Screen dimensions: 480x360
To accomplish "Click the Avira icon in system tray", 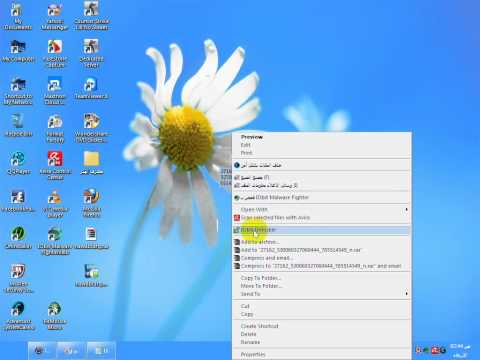I will 435,350.
